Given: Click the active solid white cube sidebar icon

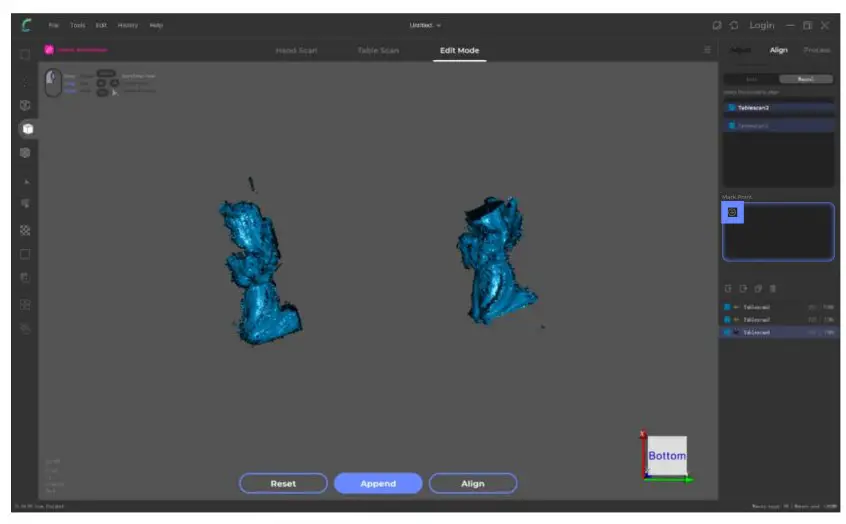Looking at the screenshot, I should tap(28, 129).
